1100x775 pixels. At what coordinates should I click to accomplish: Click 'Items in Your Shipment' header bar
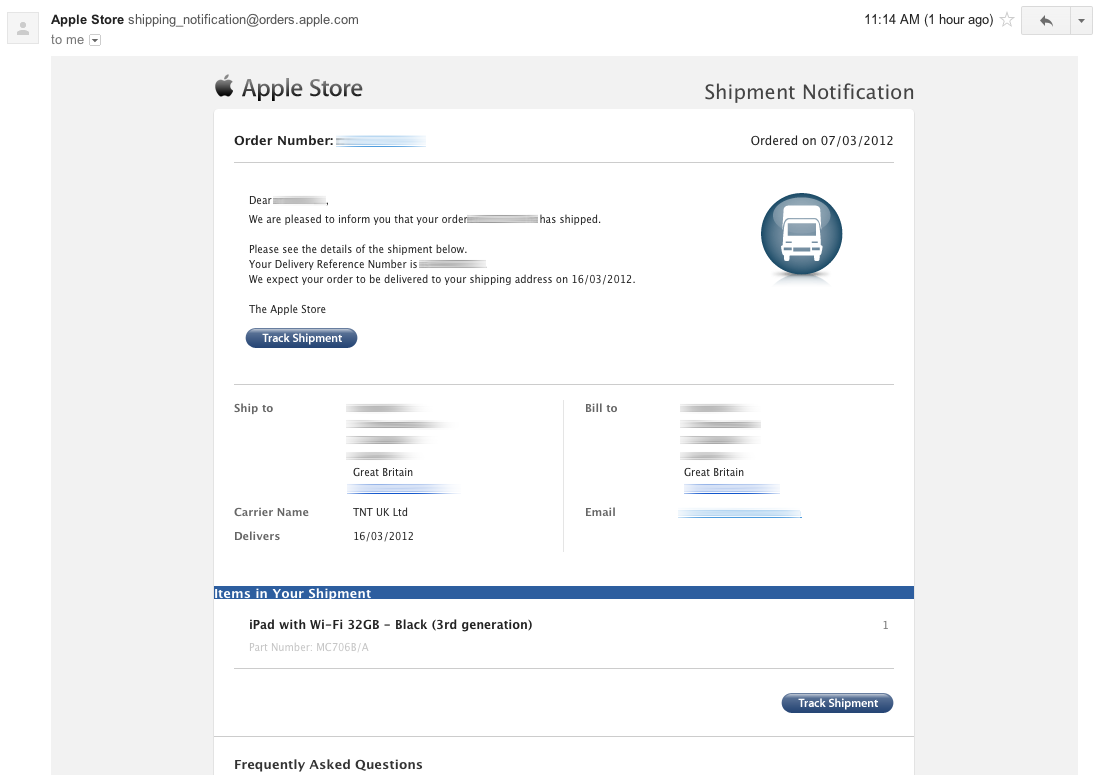[x=563, y=593]
